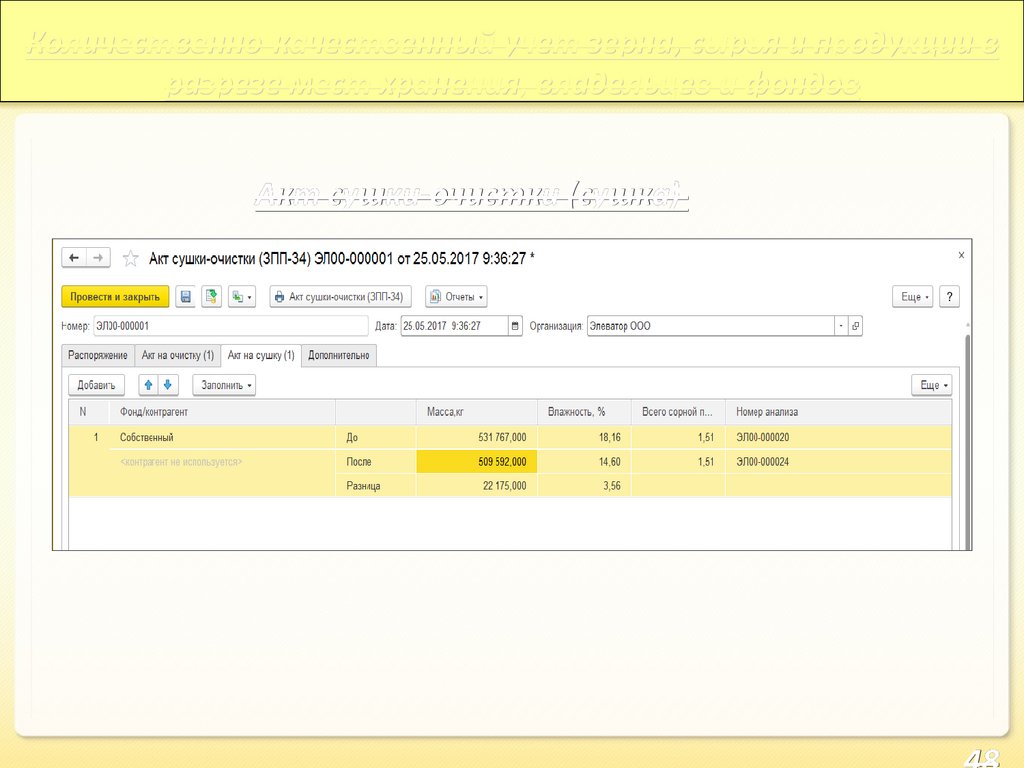Screen dimensions: 1024x768
Task: Open the create-based-on icon dropdown
Action: point(242,297)
